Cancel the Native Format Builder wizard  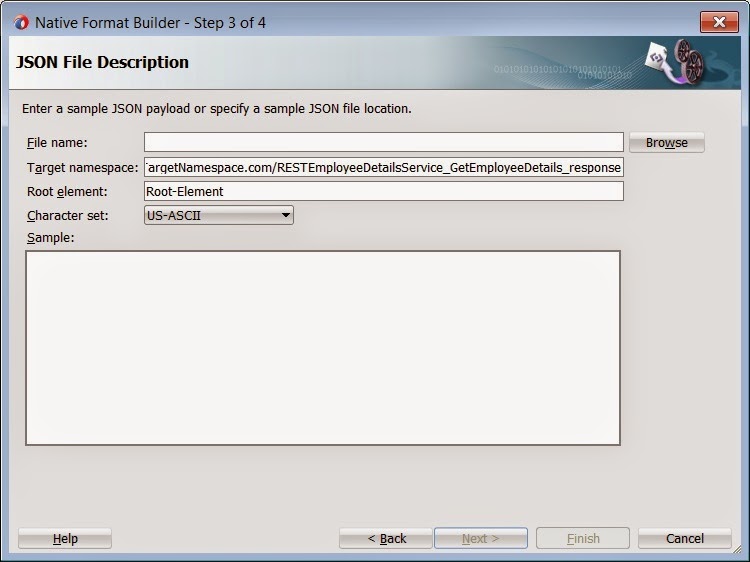(684, 539)
